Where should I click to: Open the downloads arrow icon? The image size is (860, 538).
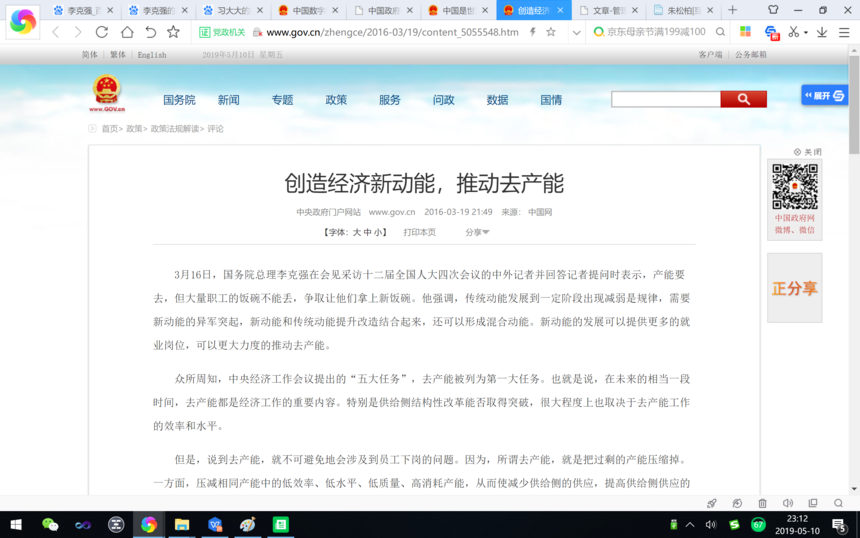(x=822, y=32)
